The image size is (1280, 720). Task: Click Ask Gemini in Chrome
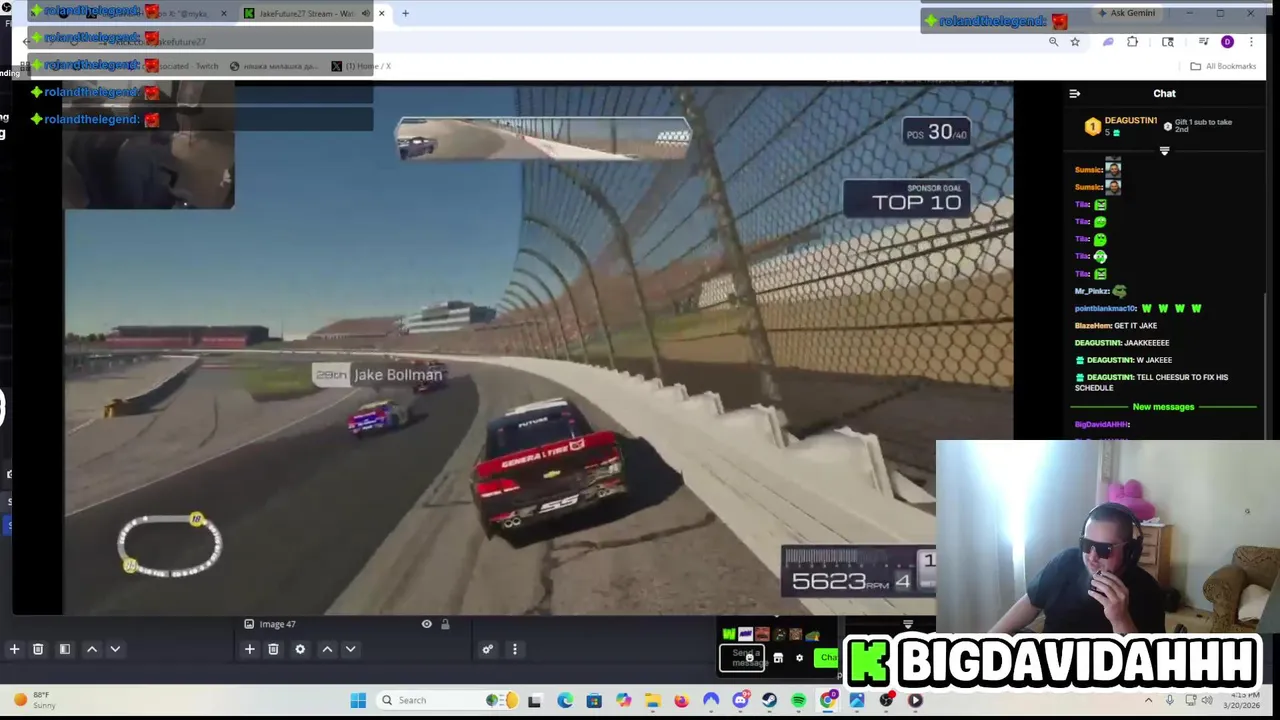[x=1126, y=13]
